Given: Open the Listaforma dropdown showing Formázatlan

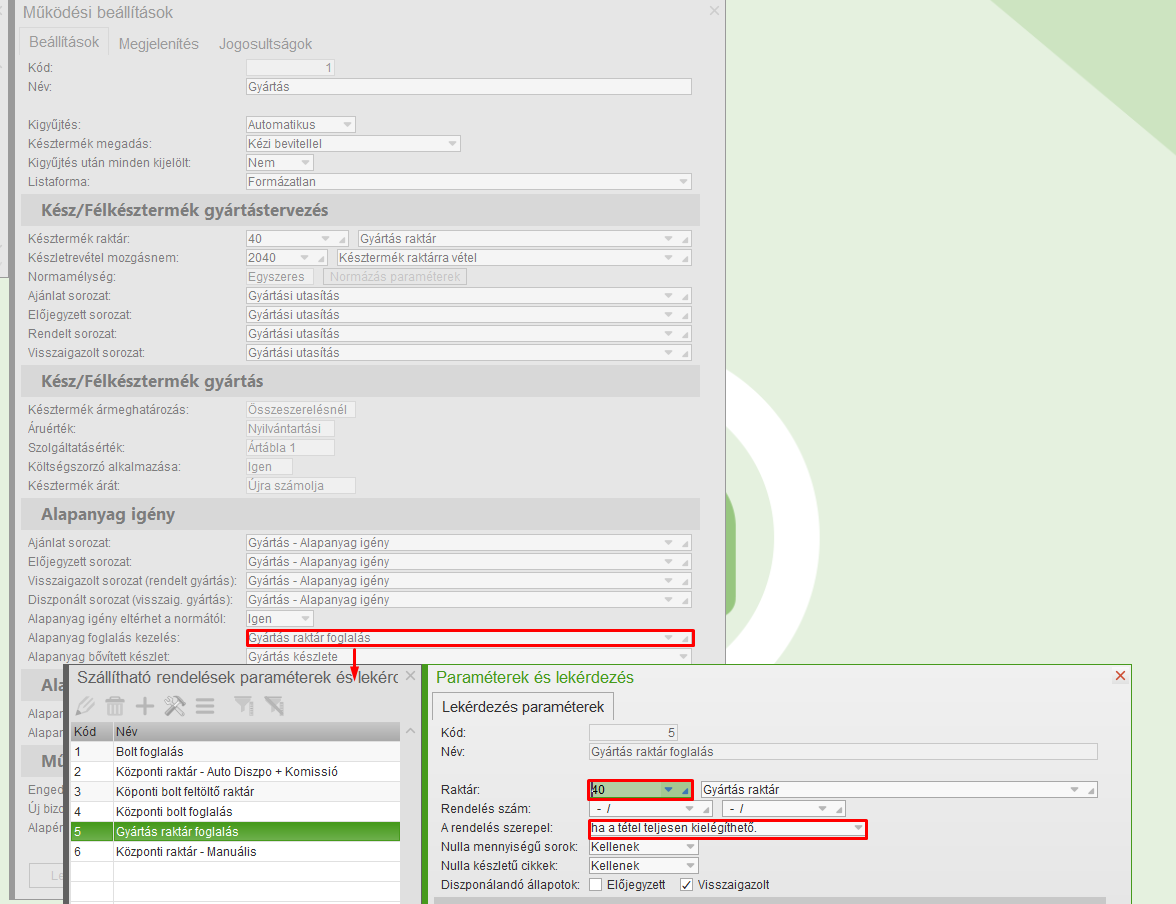Looking at the screenshot, I should pyautogui.click(x=683, y=182).
